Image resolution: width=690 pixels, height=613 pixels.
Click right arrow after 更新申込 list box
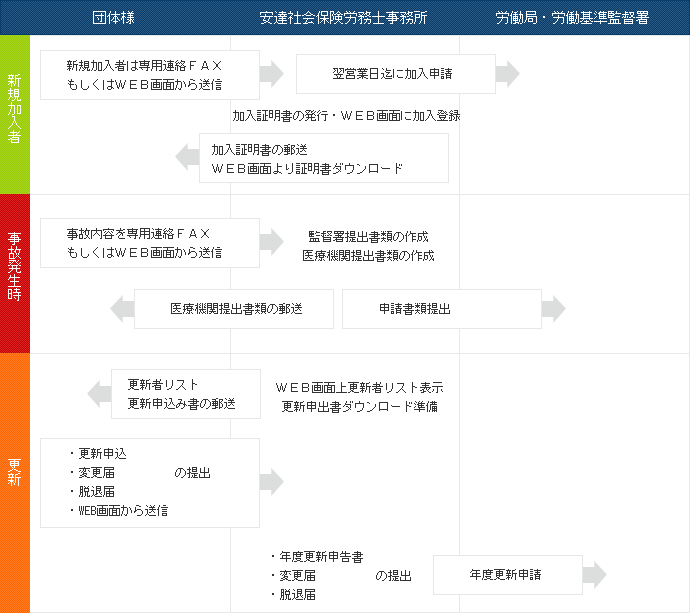(x=272, y=482)
